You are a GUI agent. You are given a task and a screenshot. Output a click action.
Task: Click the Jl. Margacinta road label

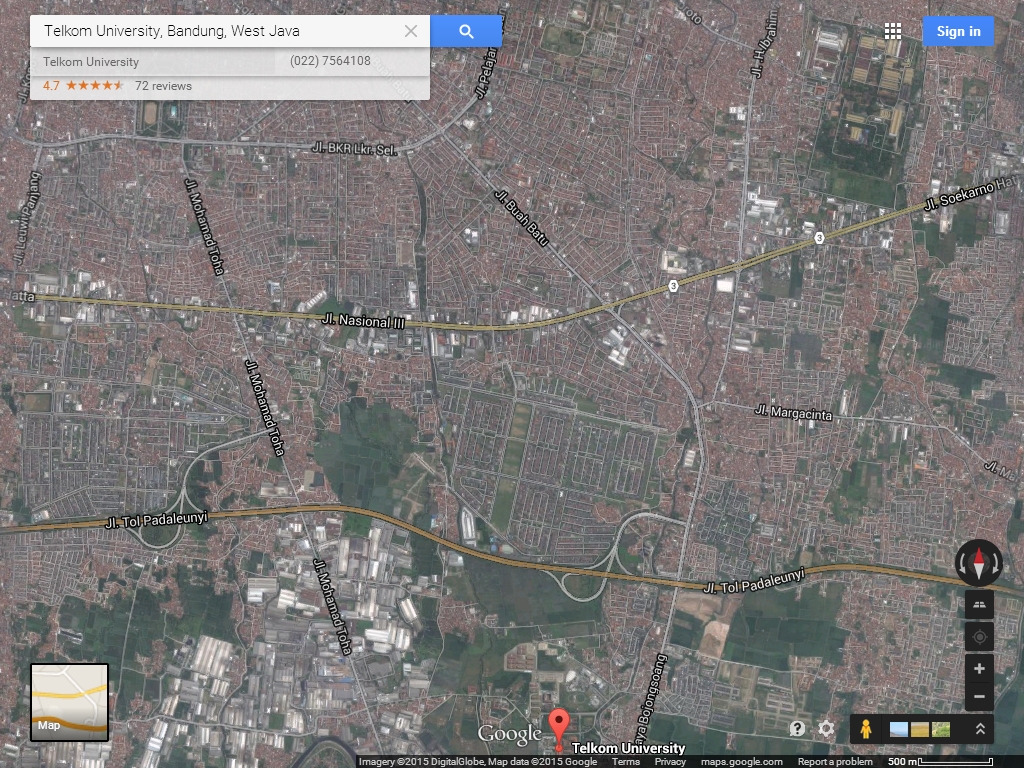pyautogui.click(x=793, y=412)
